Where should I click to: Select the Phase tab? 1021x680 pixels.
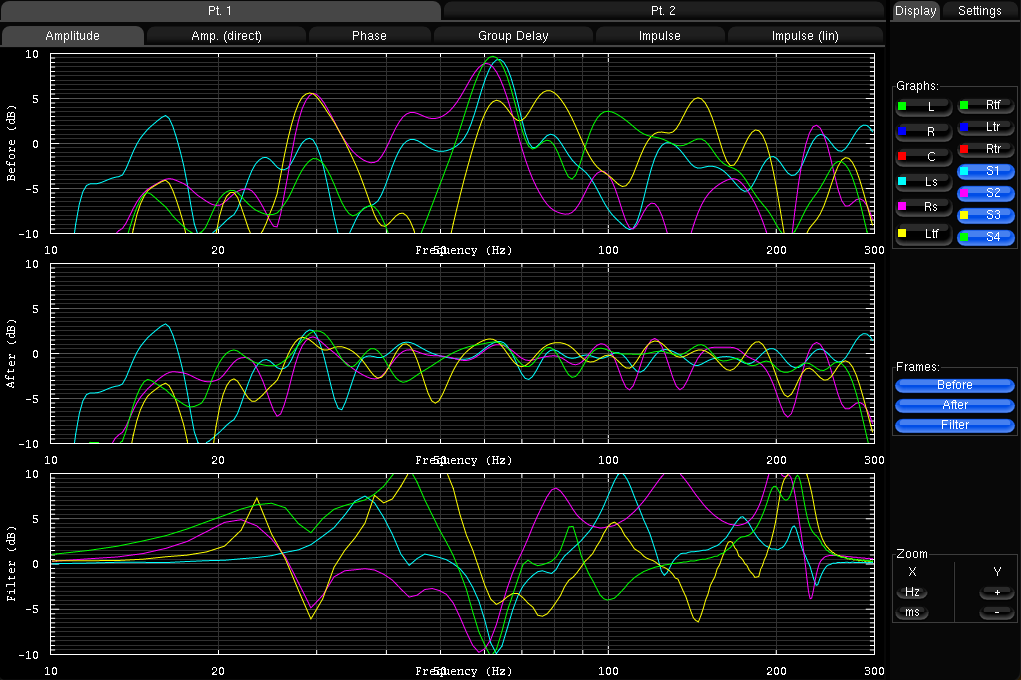click(x=369, y=36)
